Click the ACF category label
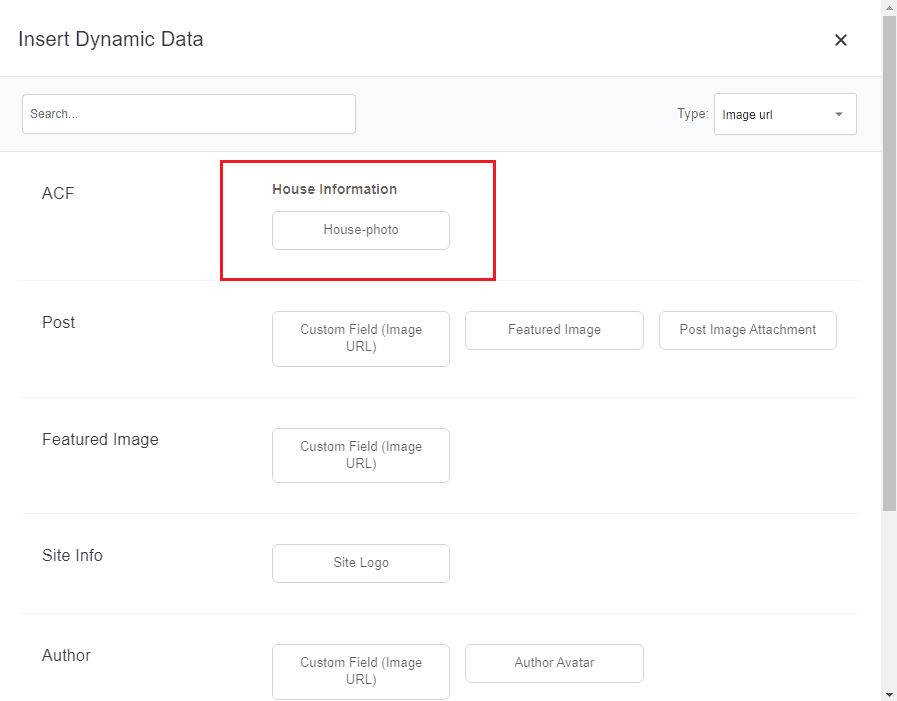The height and width of the screenshot is (701, 897). pyautogui.click(x=58, y=193)
